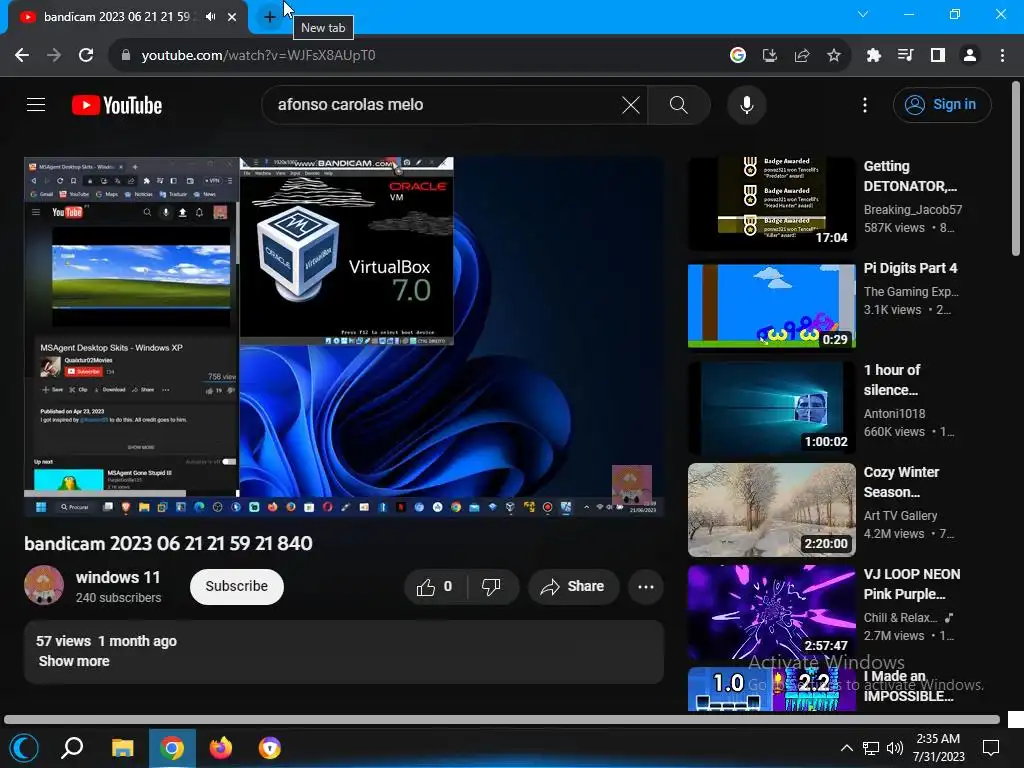Expand description with Show more

(74, 662)
